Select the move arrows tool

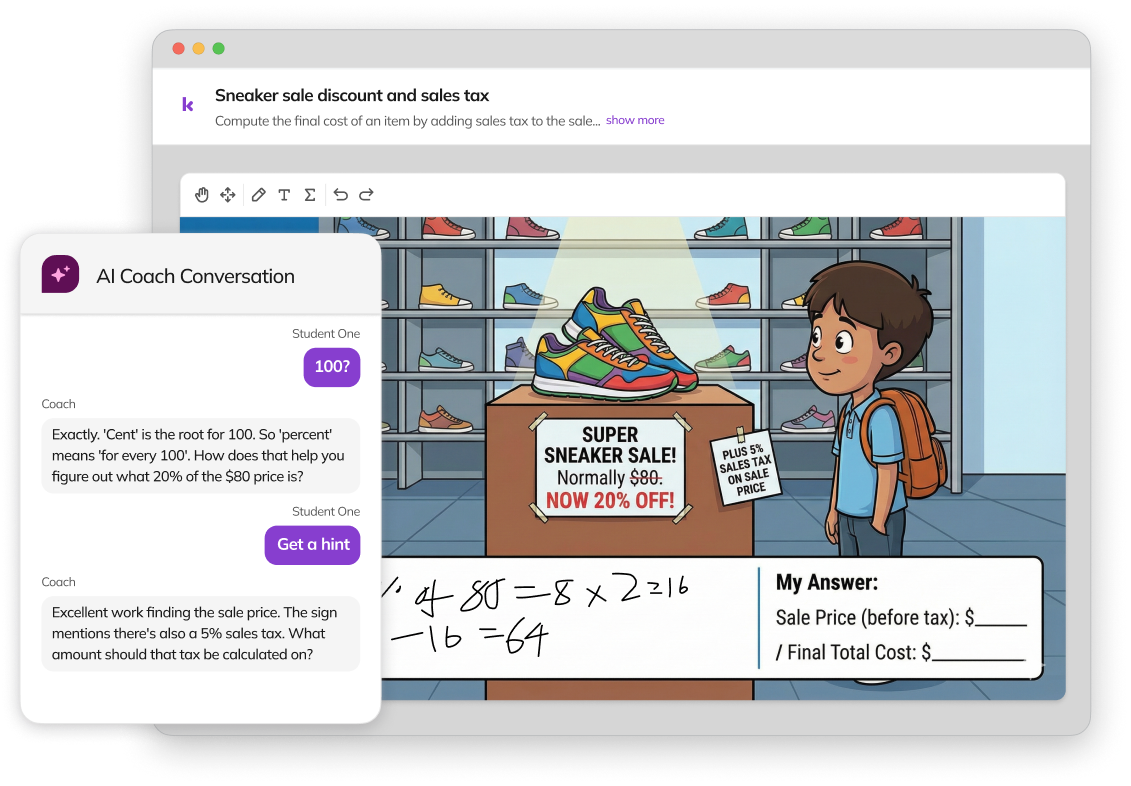[x=228, y=195]
